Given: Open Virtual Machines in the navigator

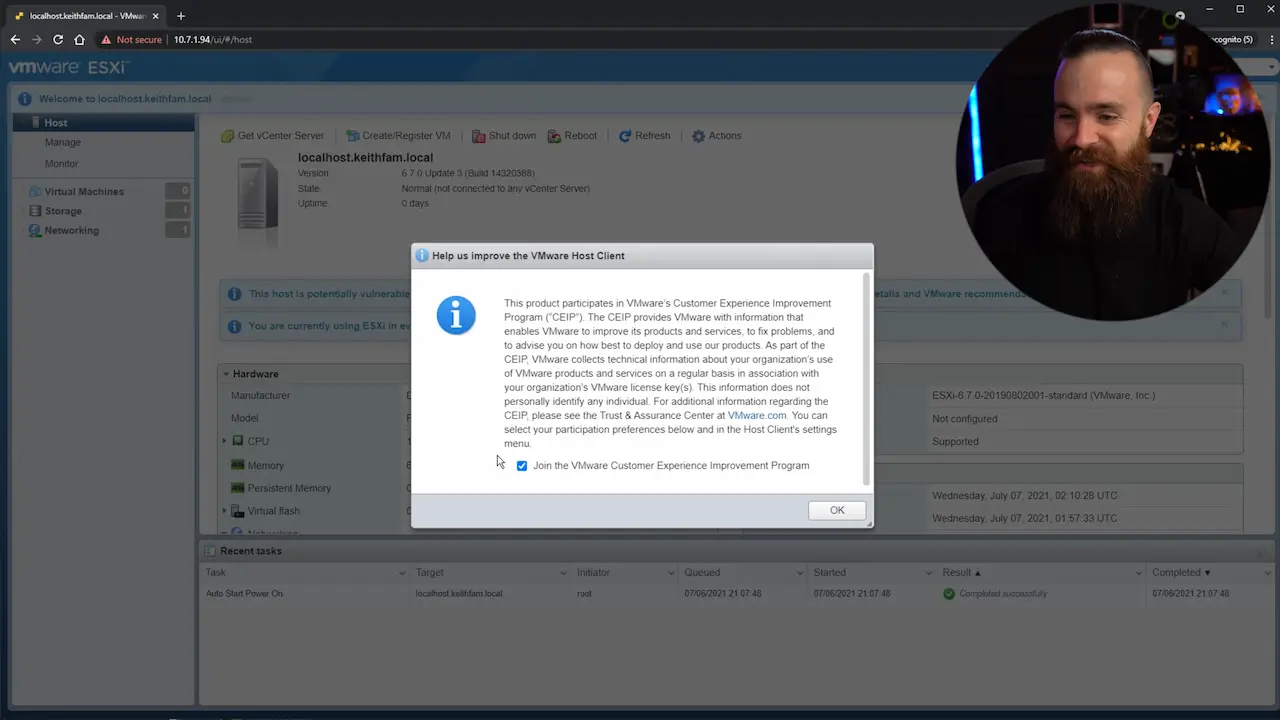Looking at the screenshot, I should (84, 191).
